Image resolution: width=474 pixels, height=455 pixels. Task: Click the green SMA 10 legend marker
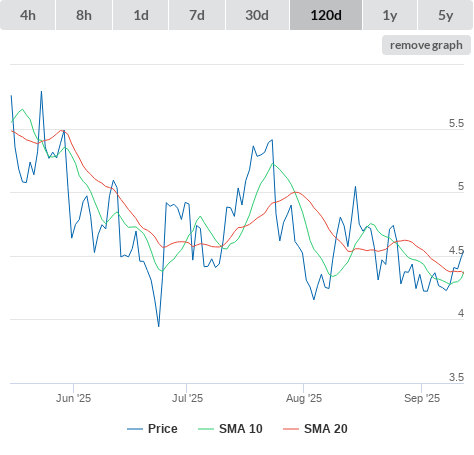click(206, 429)
